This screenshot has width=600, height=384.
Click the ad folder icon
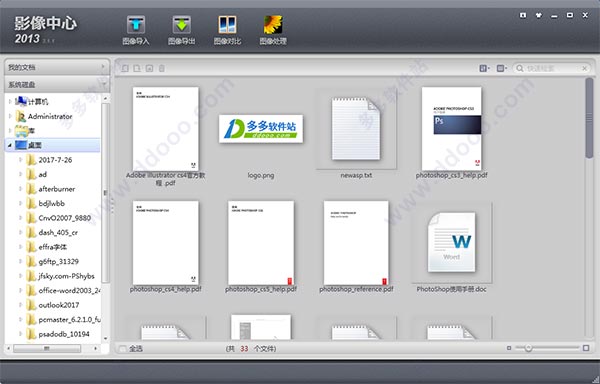pos(31,174)
